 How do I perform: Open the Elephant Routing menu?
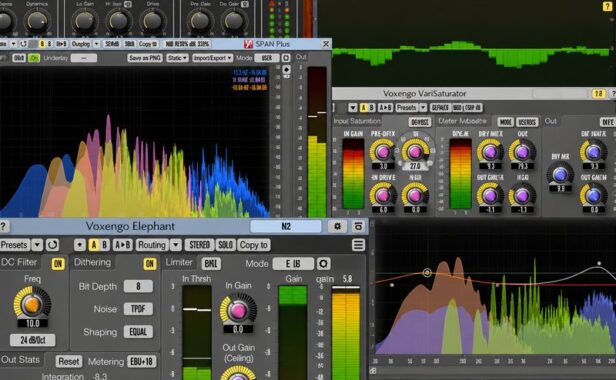[x=152, y=245]
